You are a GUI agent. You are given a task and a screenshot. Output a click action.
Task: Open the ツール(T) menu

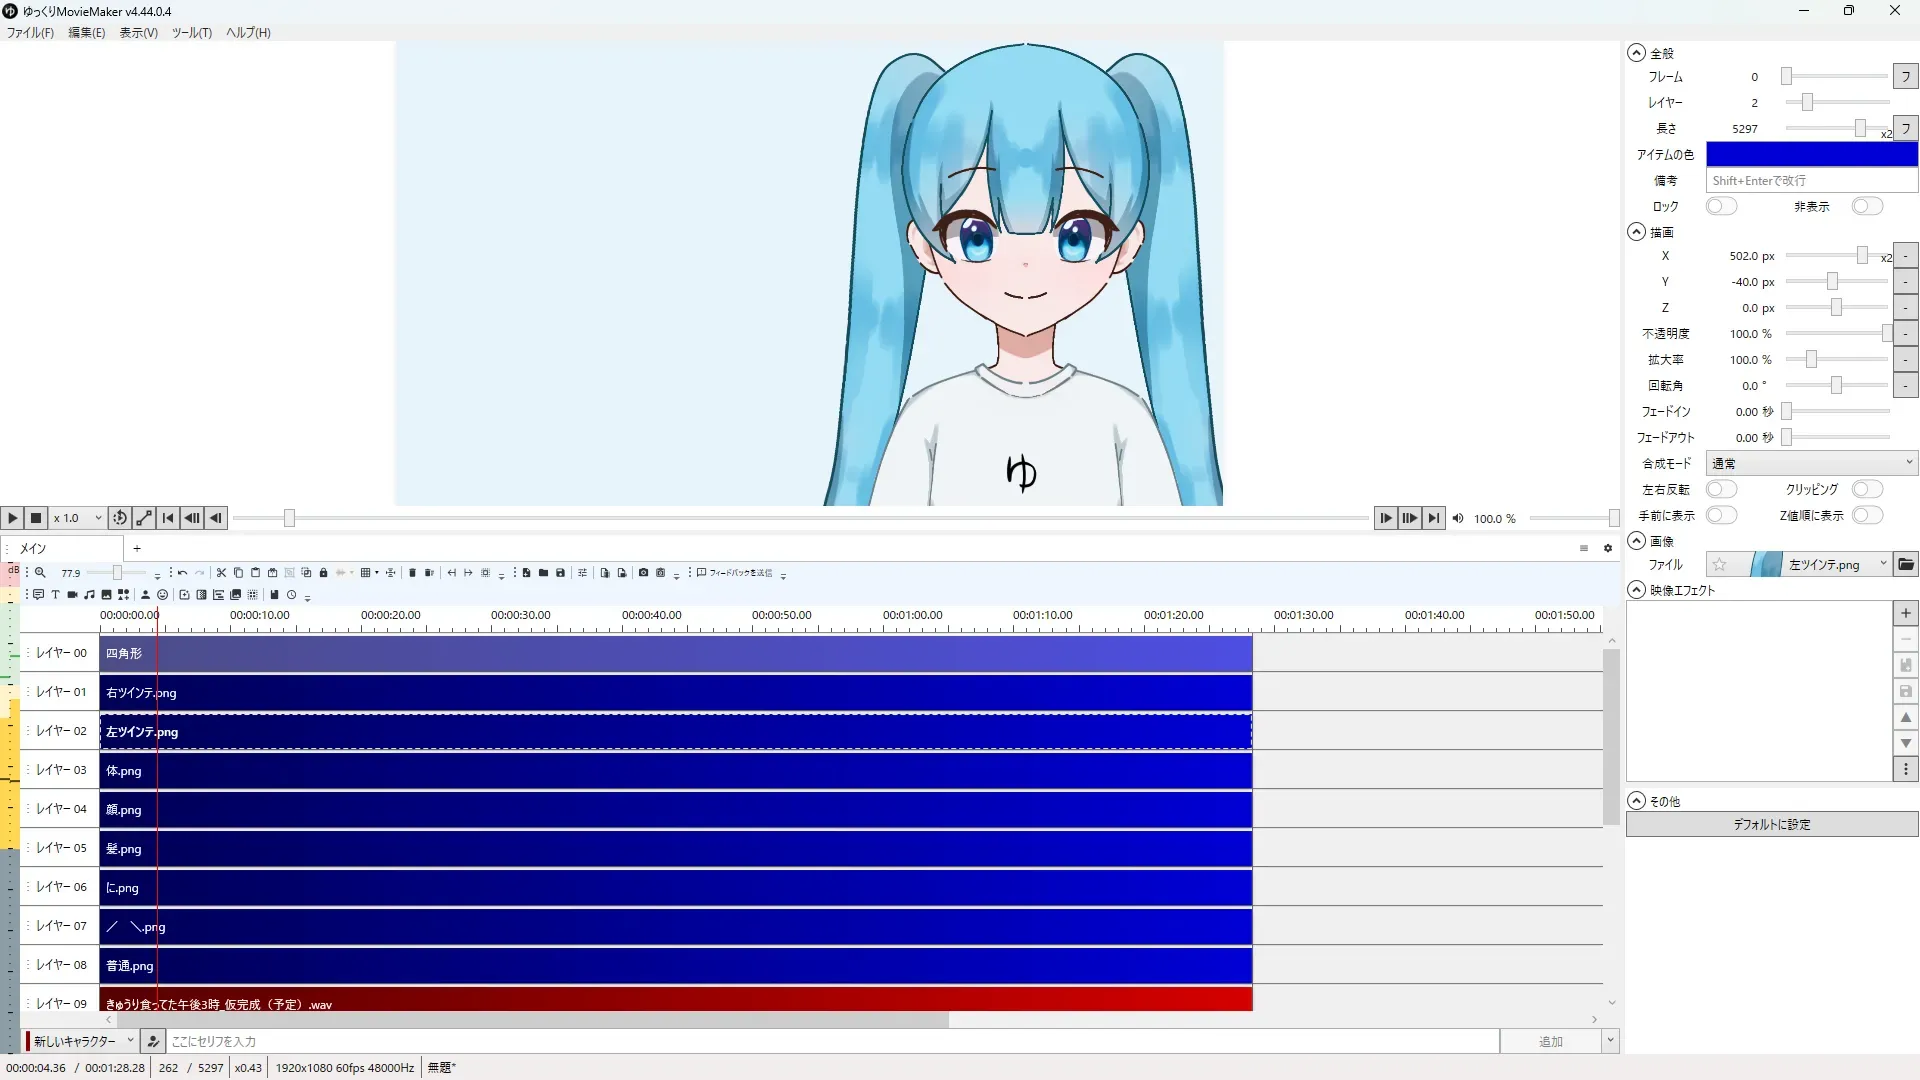[x=191, y=33]
